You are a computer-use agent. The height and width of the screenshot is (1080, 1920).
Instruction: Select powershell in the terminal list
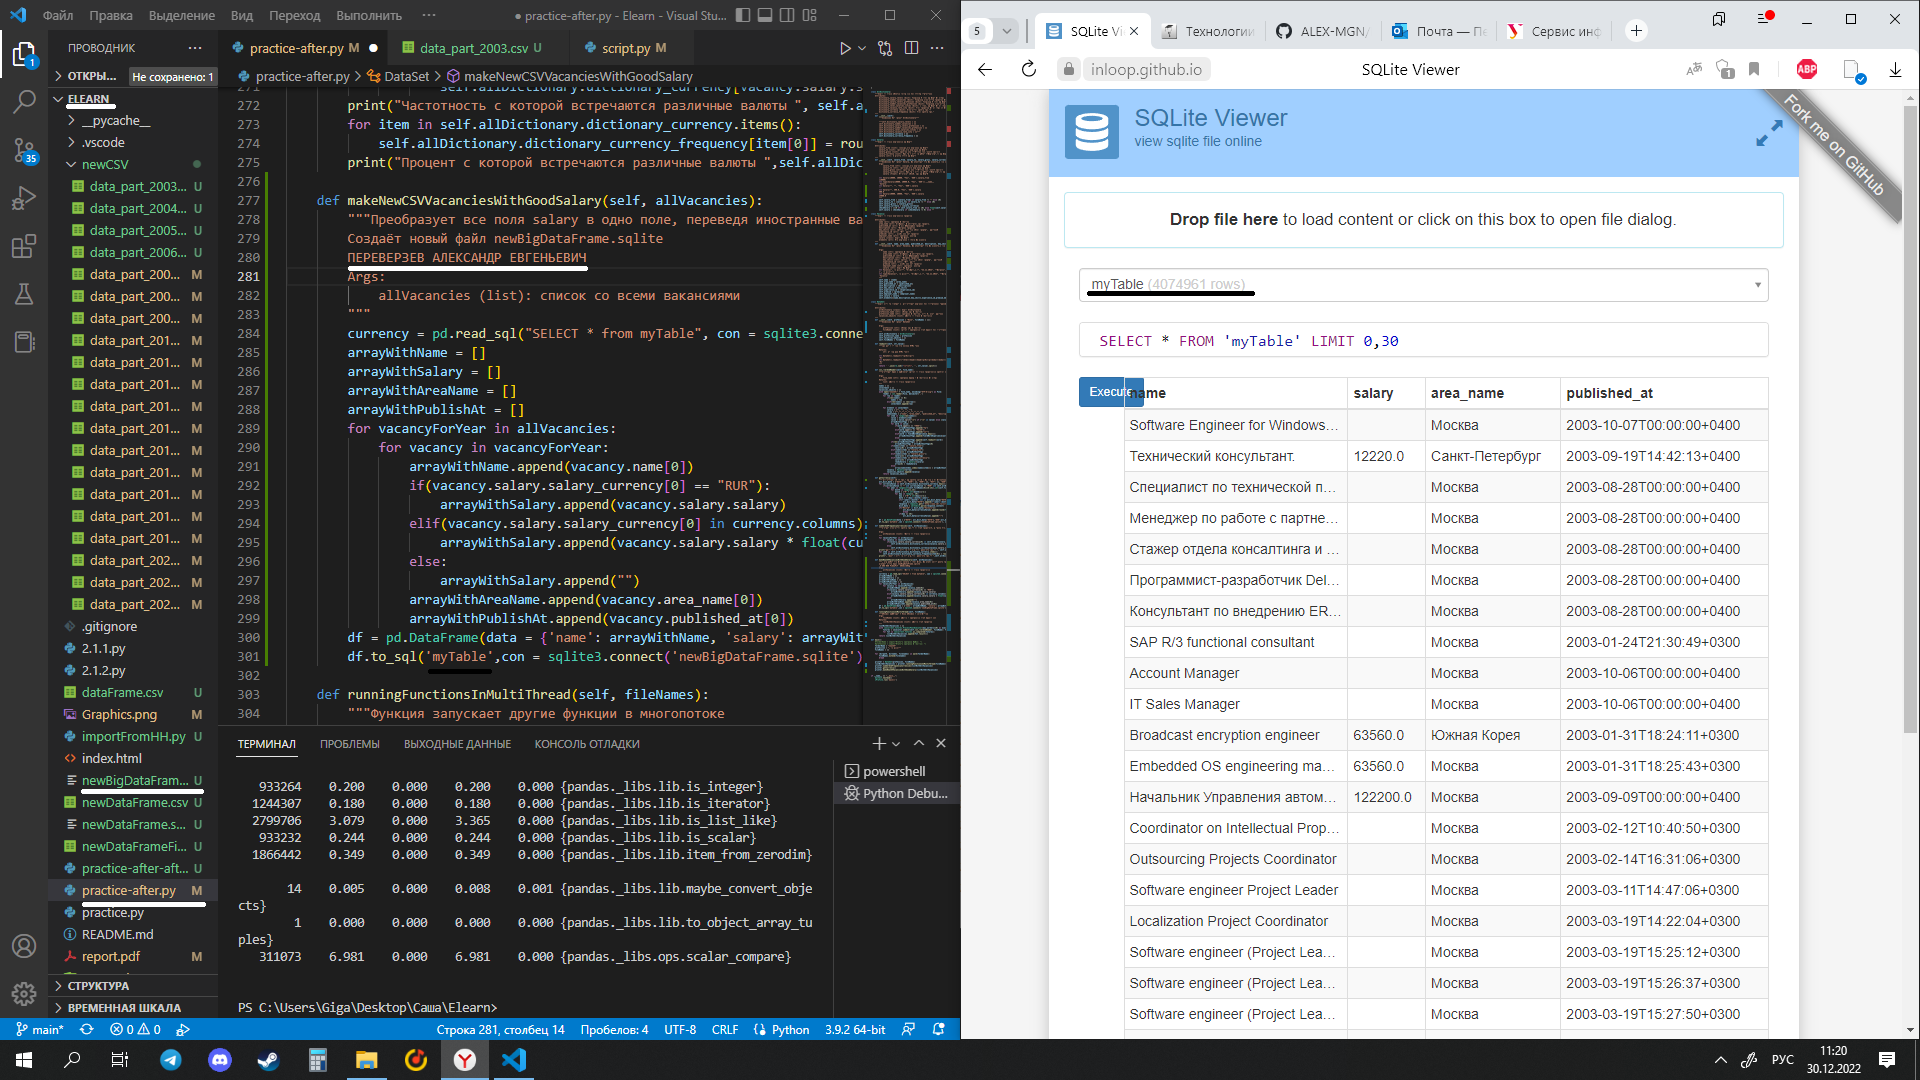tap(893, 770)
